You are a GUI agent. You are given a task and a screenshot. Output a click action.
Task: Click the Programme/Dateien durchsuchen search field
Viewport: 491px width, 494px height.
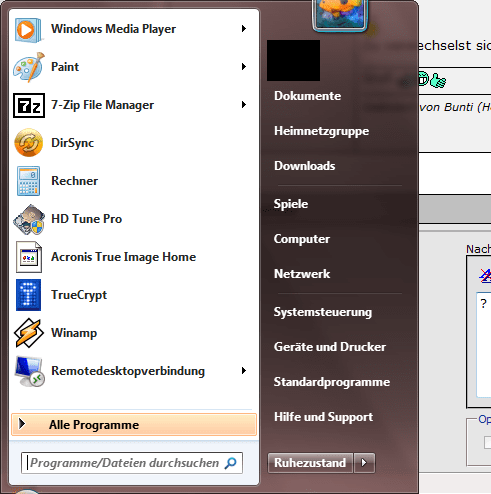click(132, 463)
